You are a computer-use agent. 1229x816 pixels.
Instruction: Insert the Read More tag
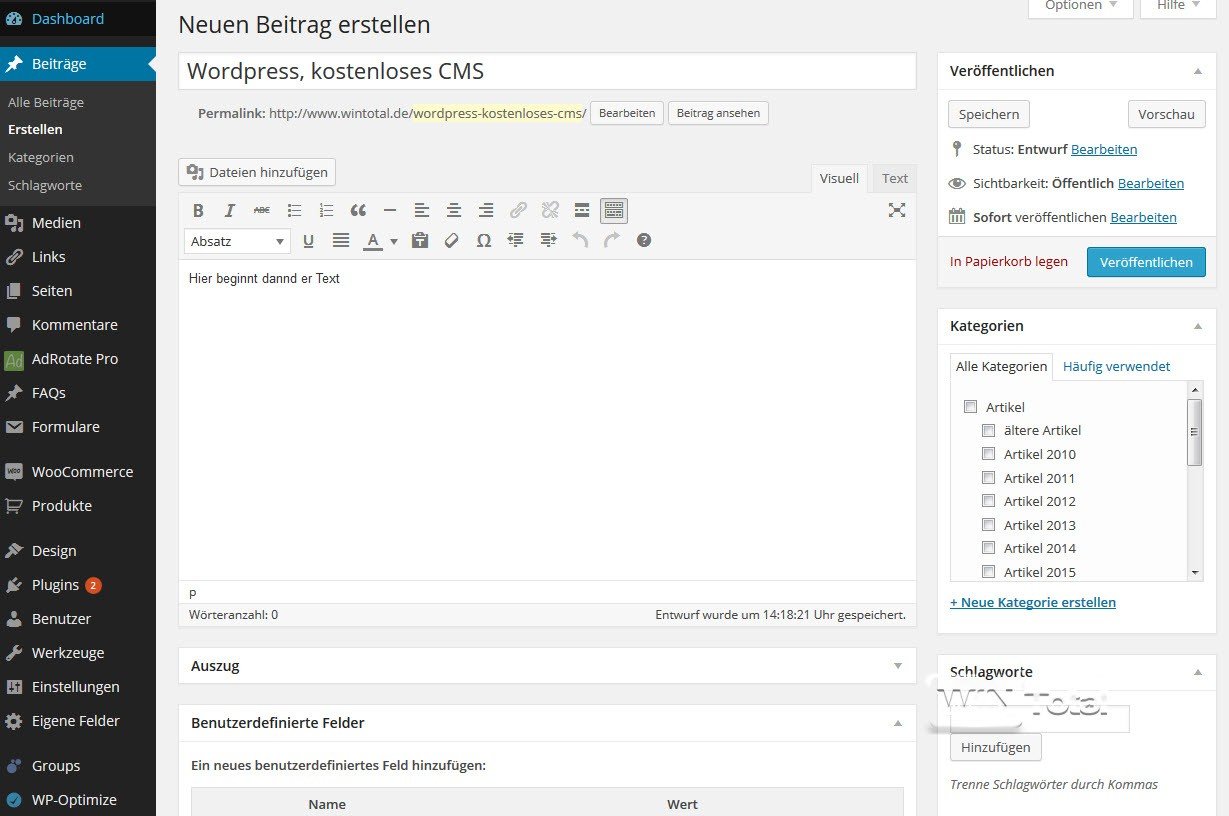tap(582, 210)
